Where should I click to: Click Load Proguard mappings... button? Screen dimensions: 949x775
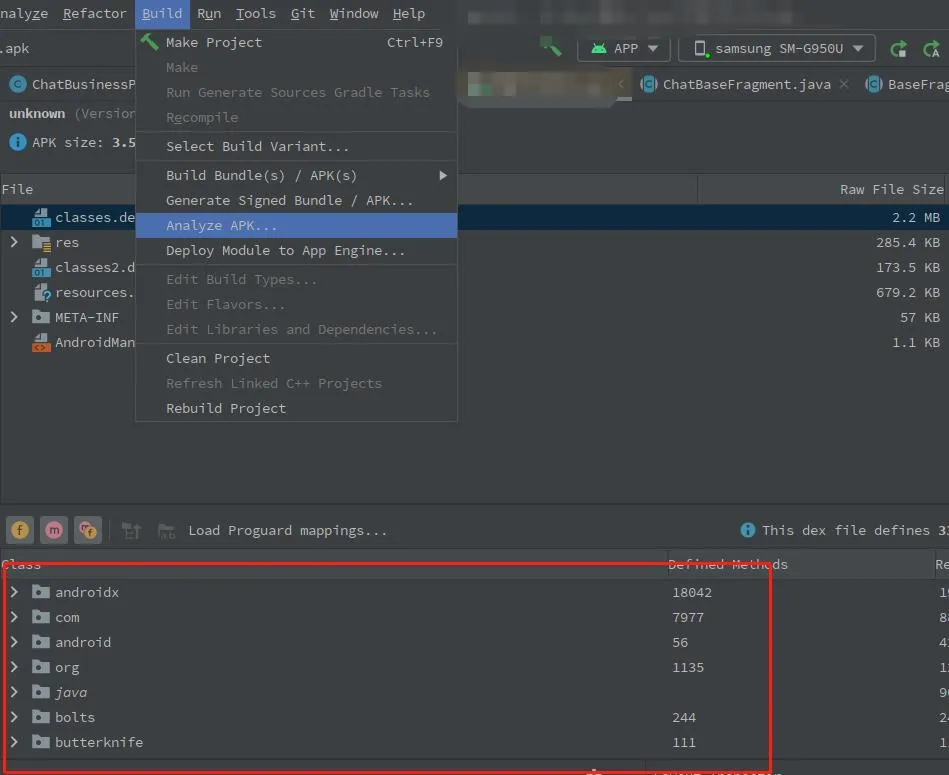point(287,531)
